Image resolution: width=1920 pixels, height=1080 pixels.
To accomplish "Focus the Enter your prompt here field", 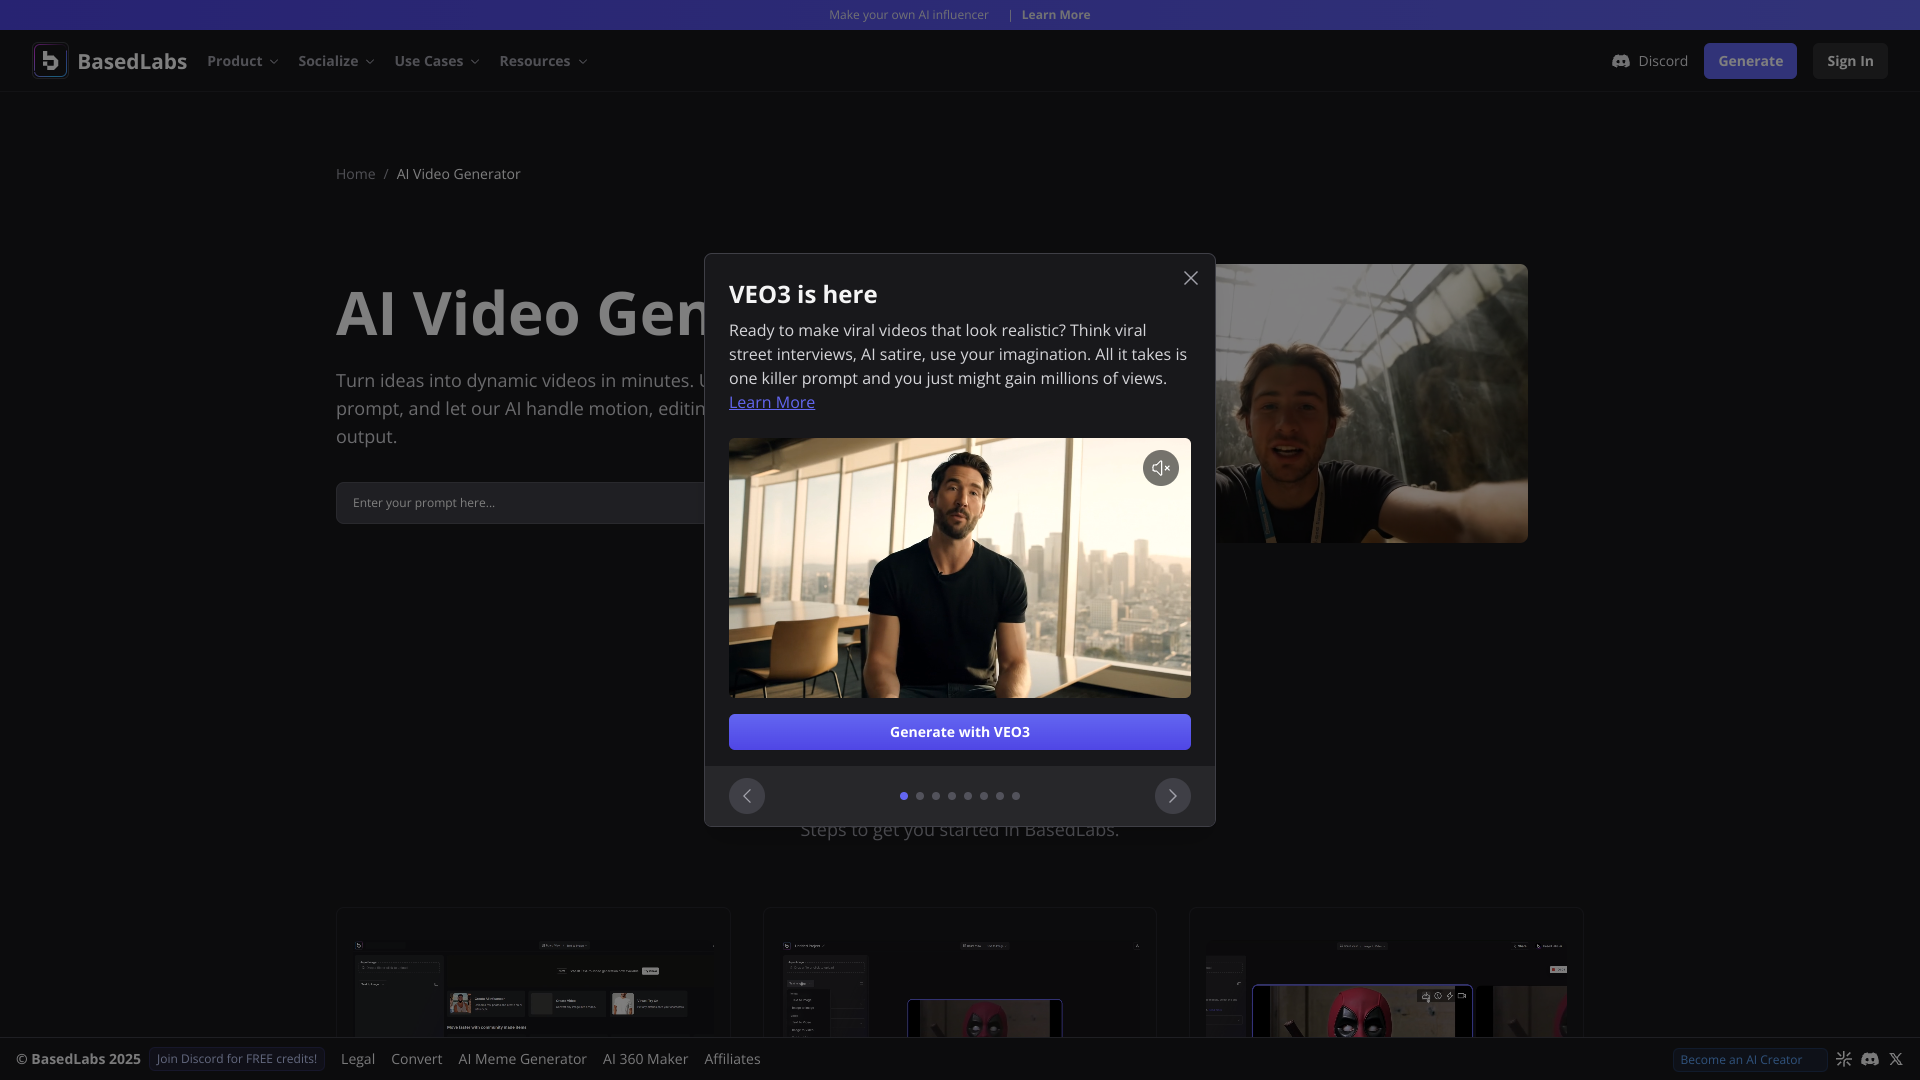I will click(x=520, y=503).
